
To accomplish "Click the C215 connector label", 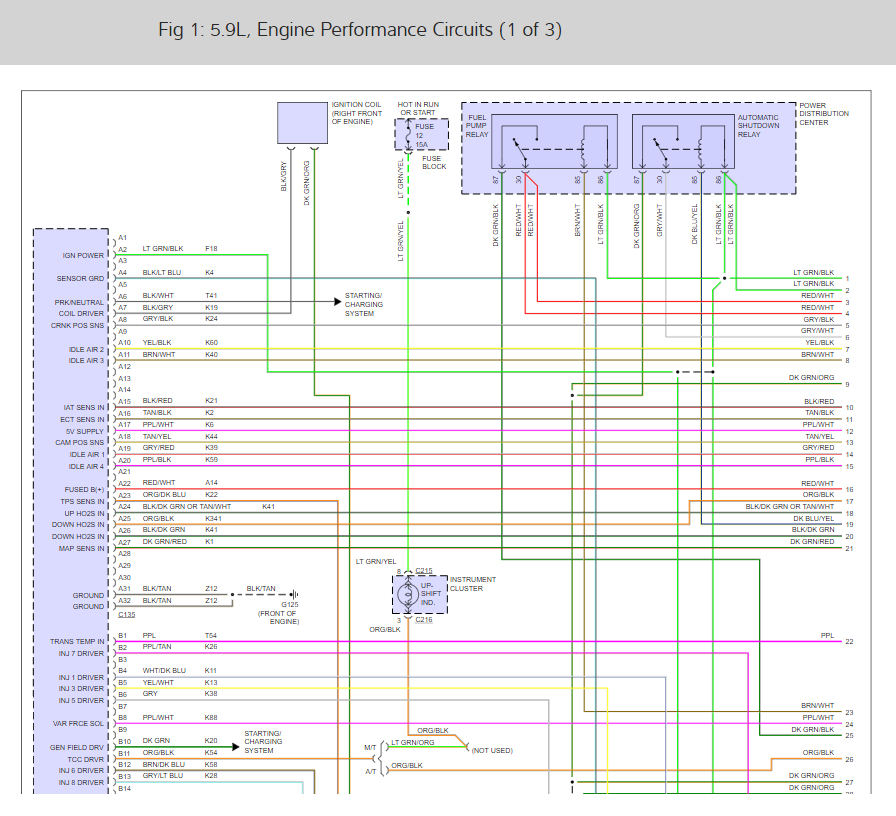I will (x=424, y=571).
